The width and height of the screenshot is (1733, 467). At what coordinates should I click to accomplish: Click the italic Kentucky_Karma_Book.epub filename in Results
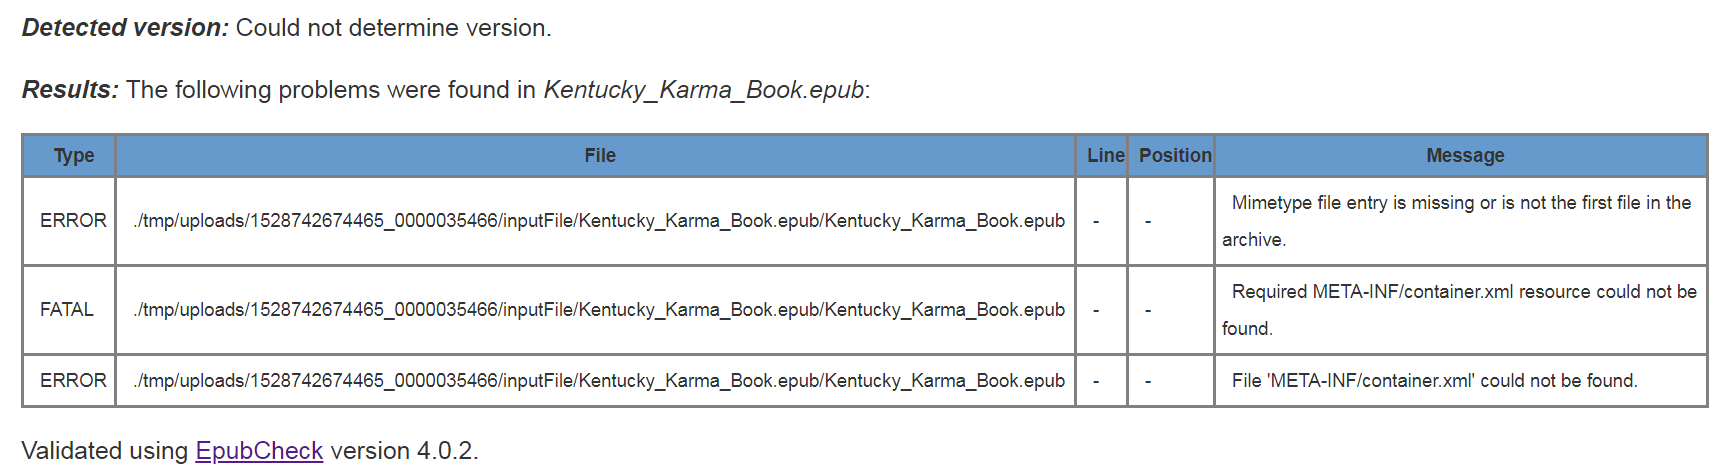coord(703,90)
